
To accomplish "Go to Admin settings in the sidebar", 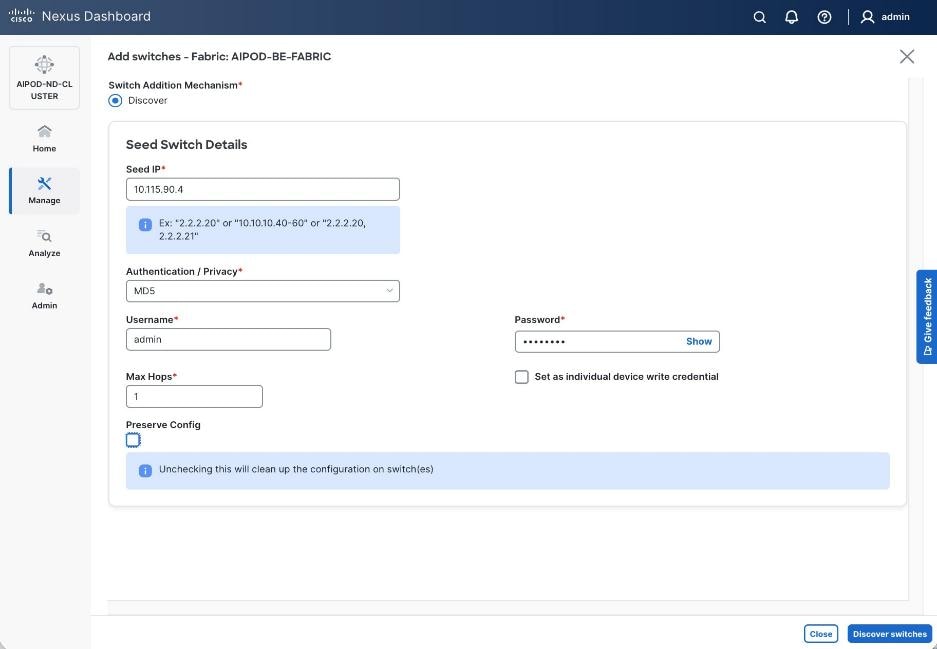I will [x=44, y=295].
